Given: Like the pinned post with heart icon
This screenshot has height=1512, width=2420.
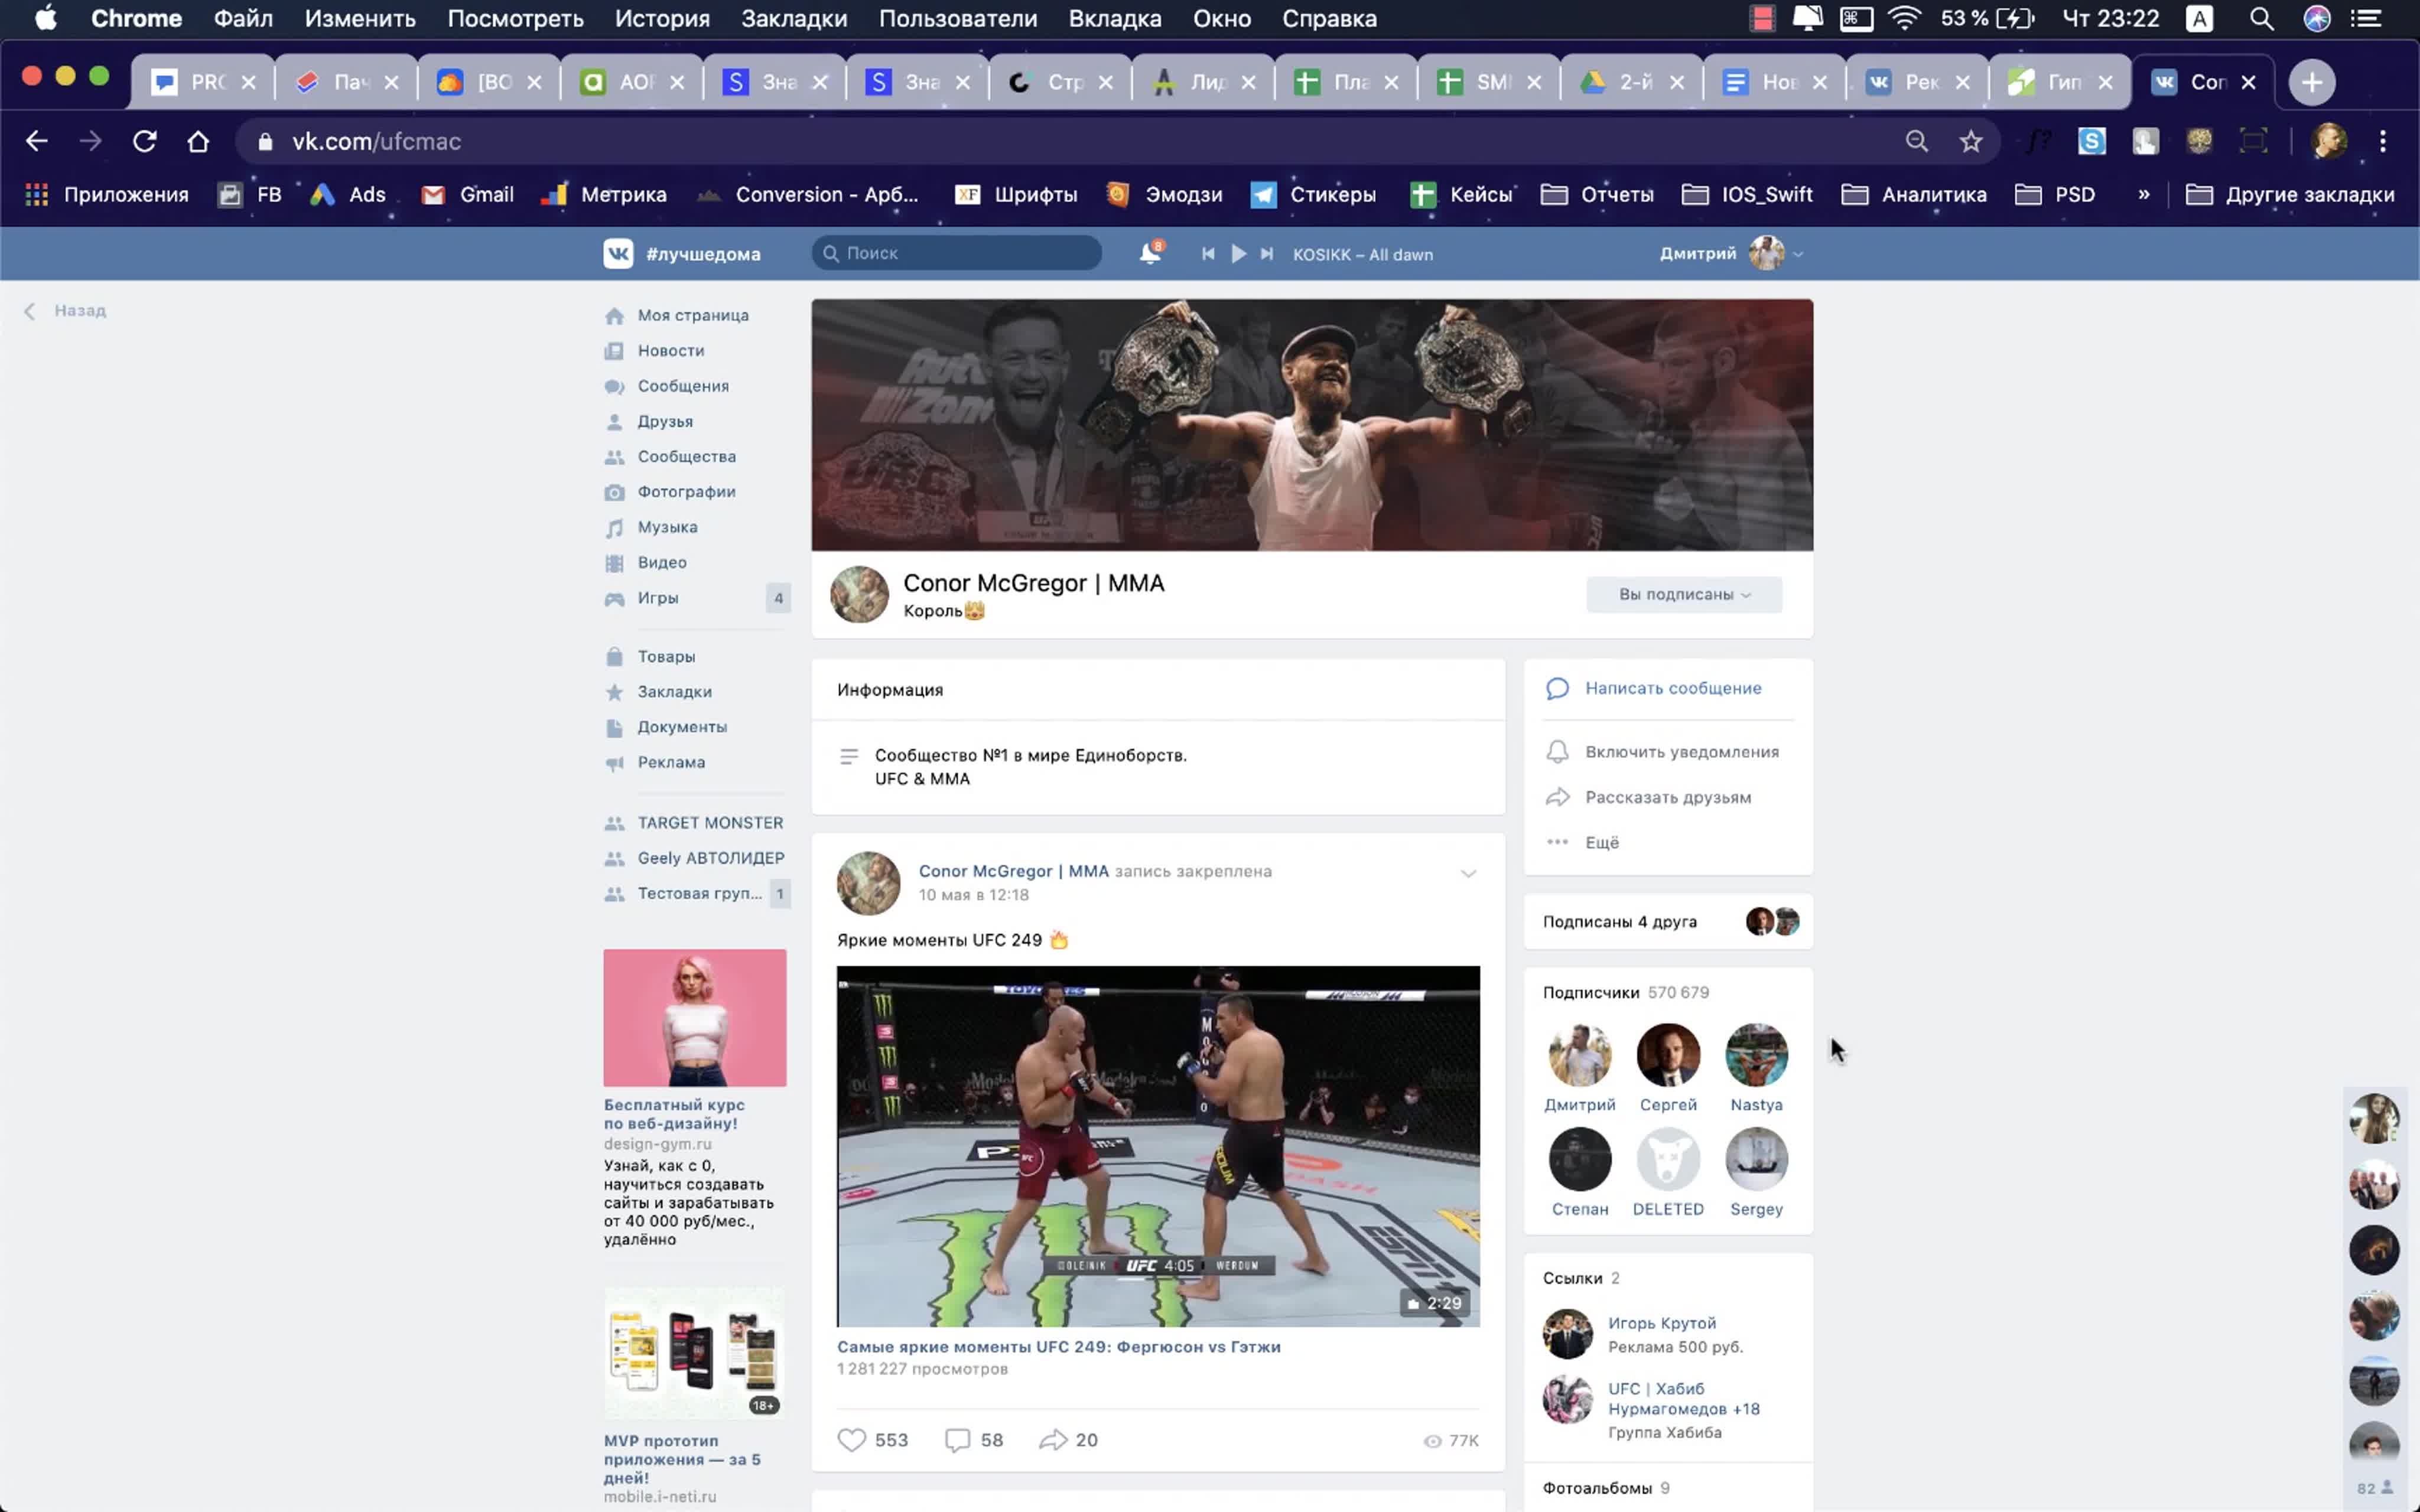Looking at the screenshot, I should 851,1440.
